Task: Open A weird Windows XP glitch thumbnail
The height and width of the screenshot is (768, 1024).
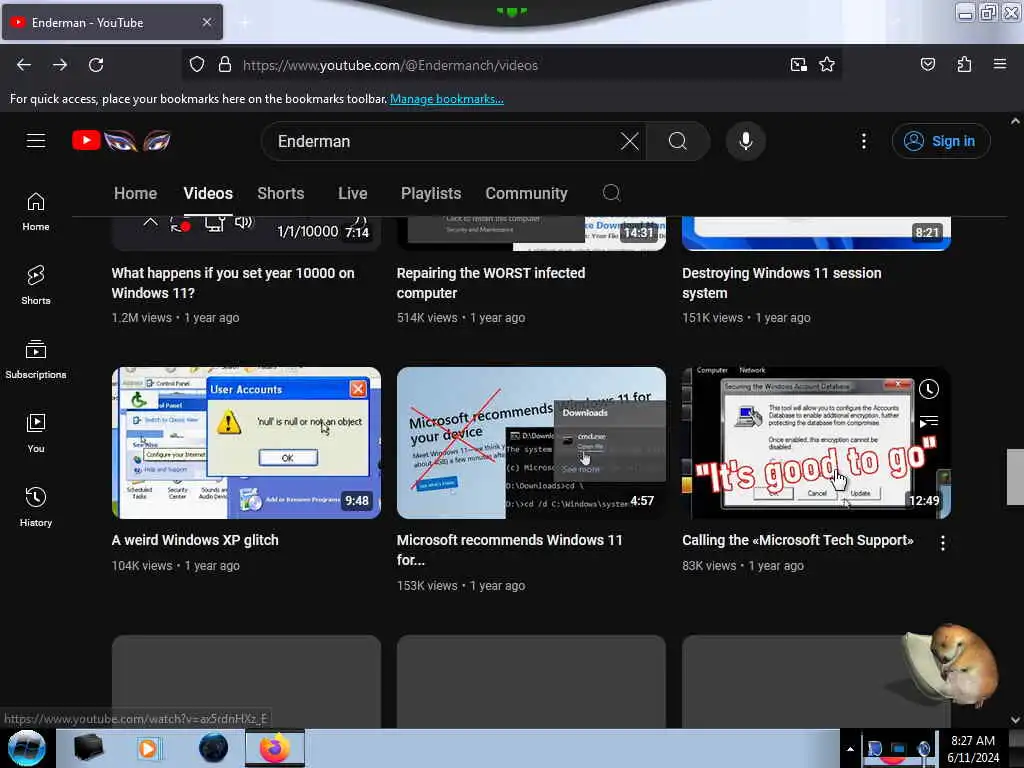Action: 246,443
